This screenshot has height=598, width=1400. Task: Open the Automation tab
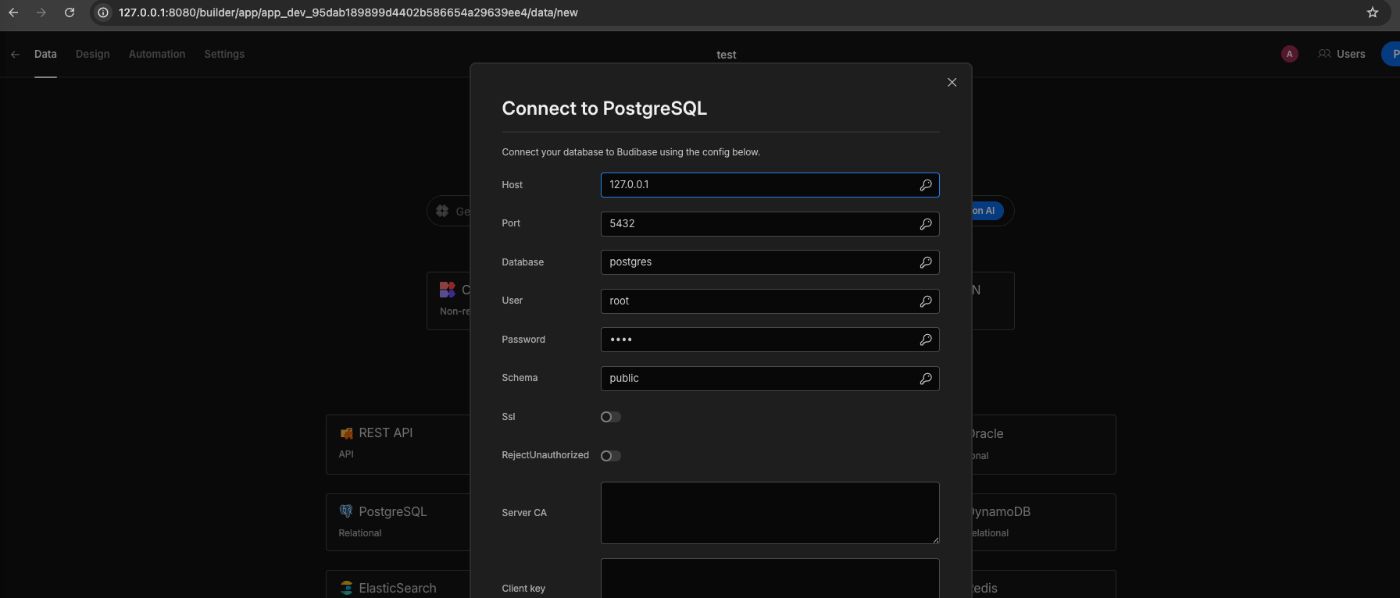pos(157,54)
